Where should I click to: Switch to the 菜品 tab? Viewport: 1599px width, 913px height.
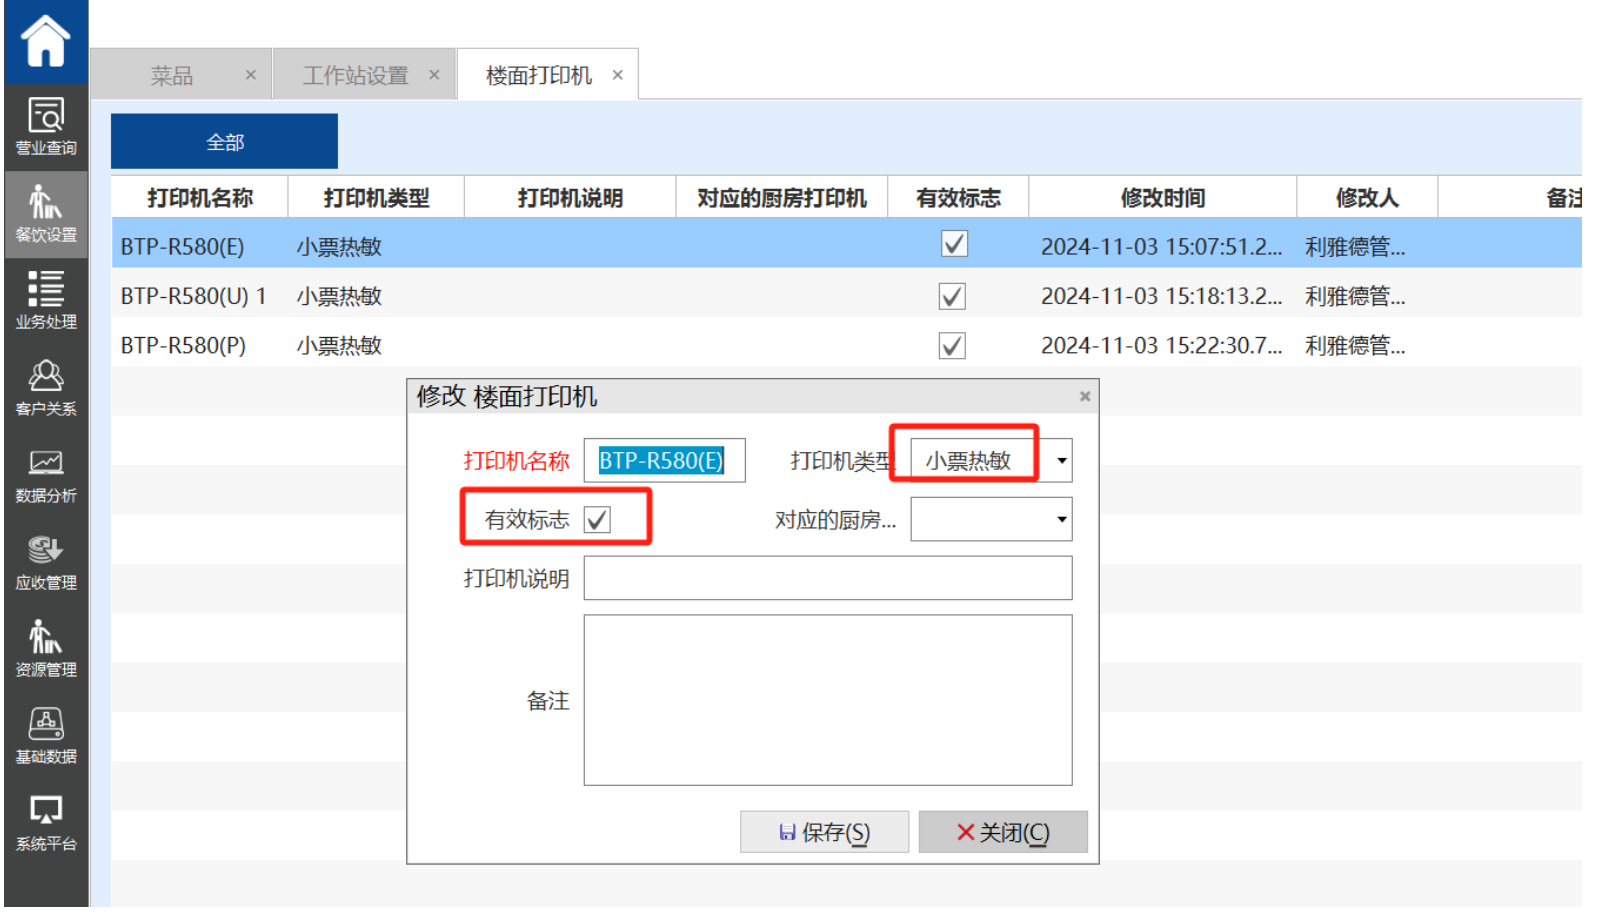pyautogui.click(x=171, y=76)
